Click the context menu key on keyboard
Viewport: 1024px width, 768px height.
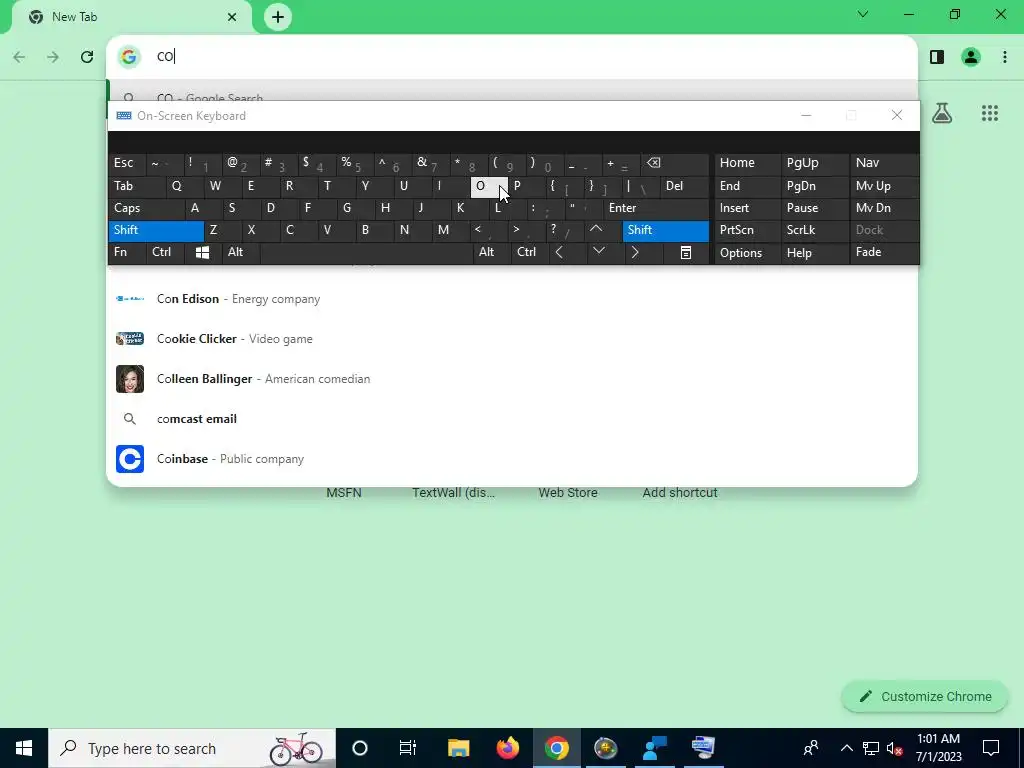[685, 252]
